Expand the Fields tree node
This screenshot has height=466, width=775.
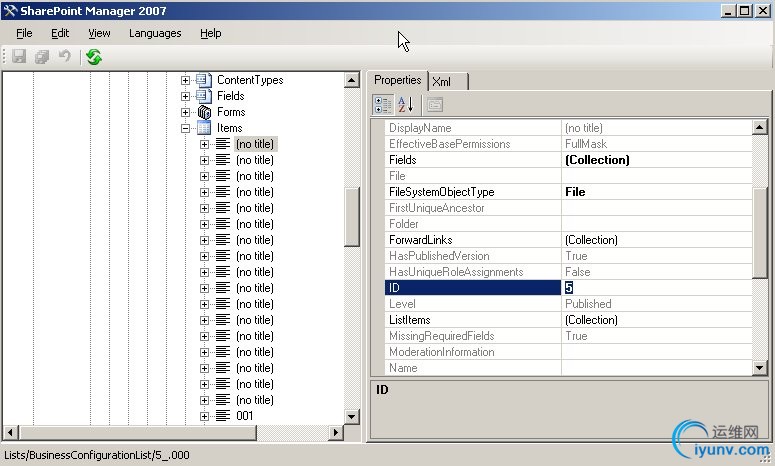(185, 96)
